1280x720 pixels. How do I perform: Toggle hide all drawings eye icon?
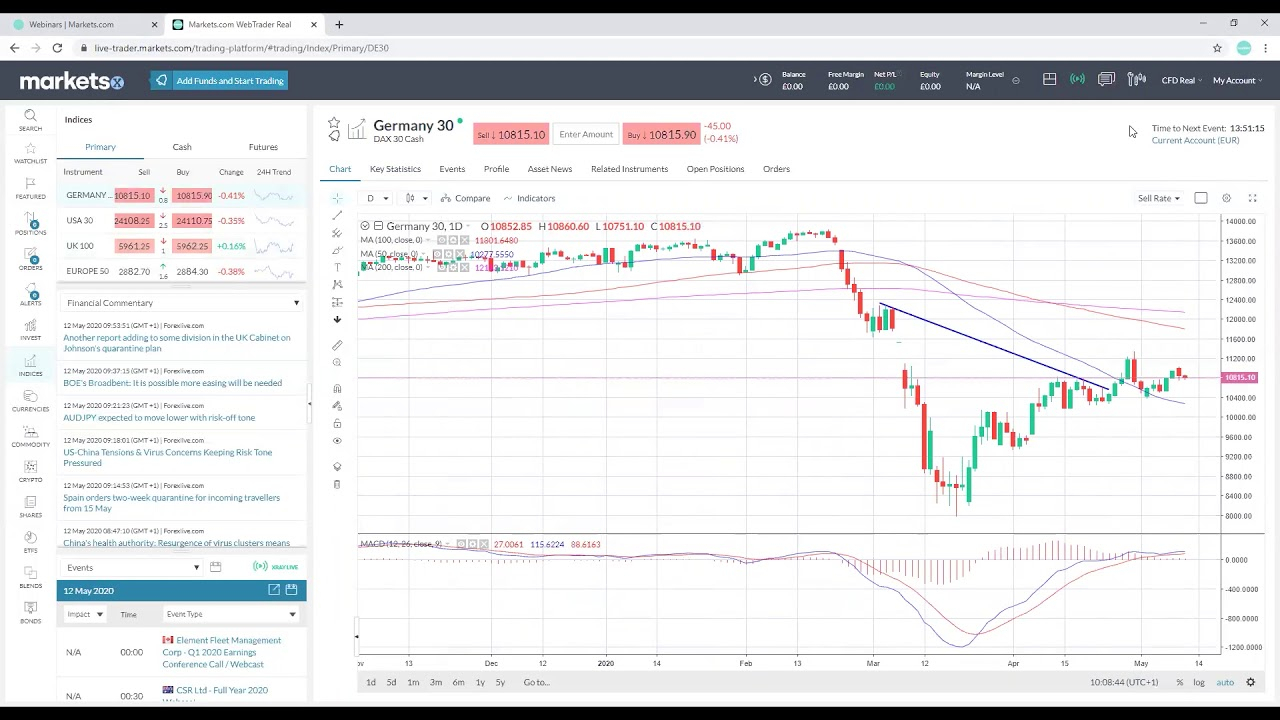(x=337, y=441)
